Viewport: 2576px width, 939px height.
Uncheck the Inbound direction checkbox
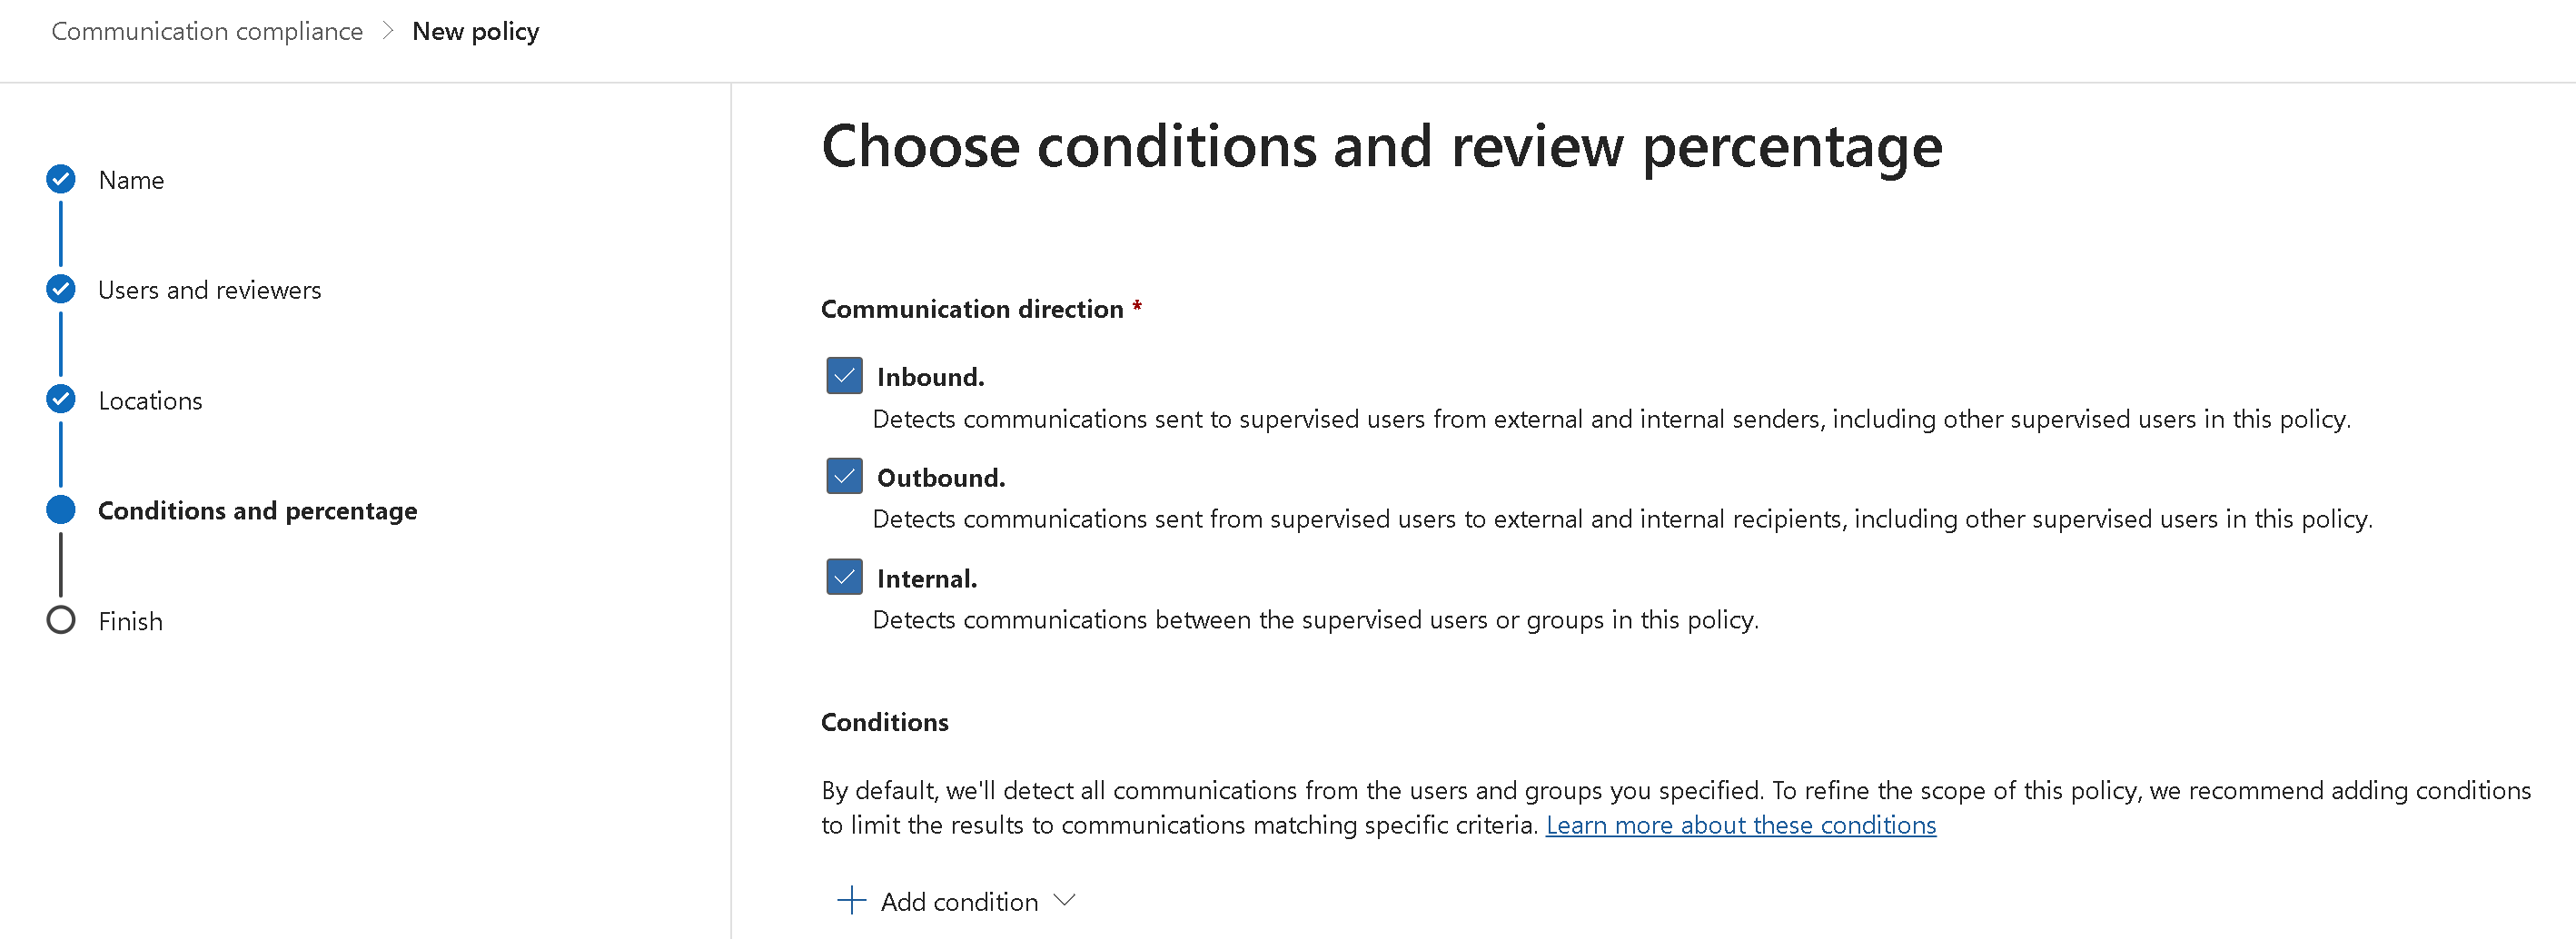pos(844,376)
